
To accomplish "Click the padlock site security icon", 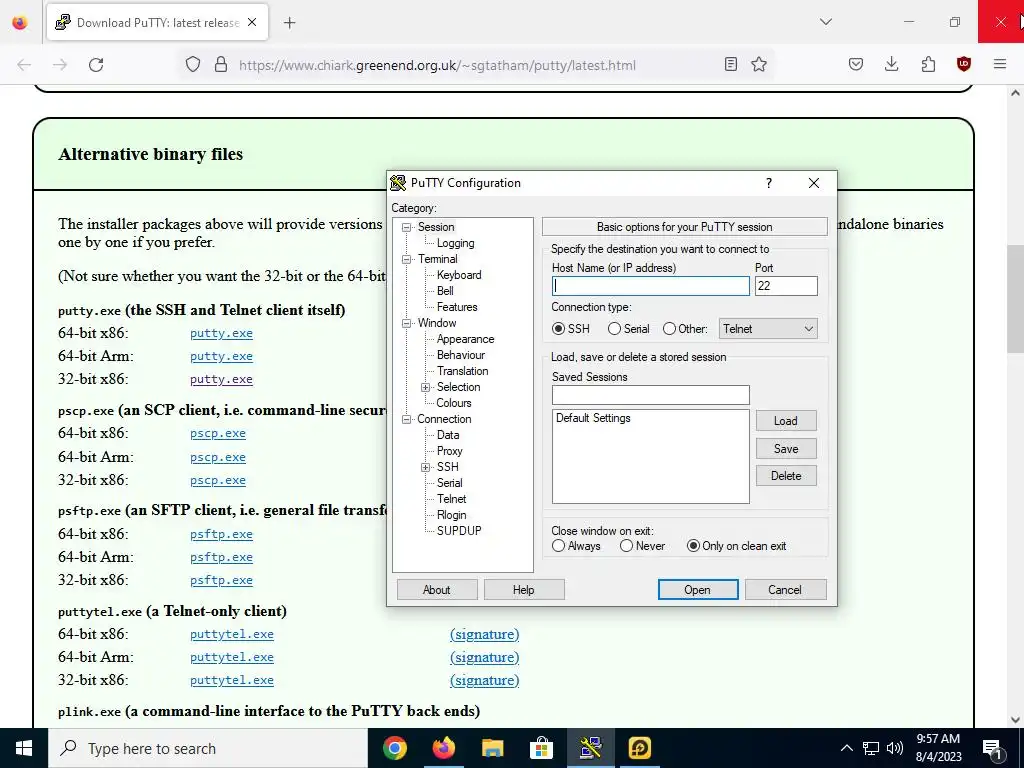I will (221, 64).
